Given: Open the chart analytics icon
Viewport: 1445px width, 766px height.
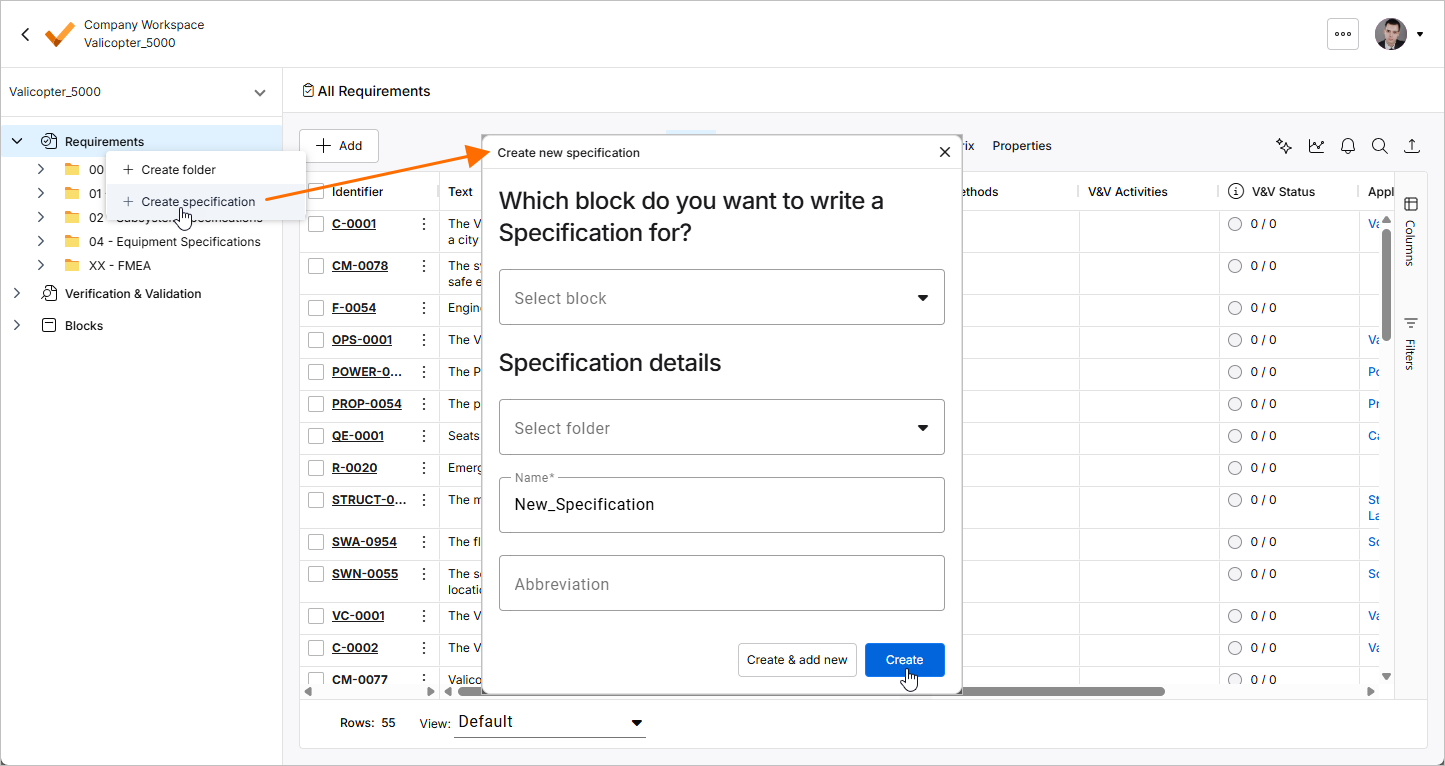Looking at the screenshot, I should [x=1316, y=146].
